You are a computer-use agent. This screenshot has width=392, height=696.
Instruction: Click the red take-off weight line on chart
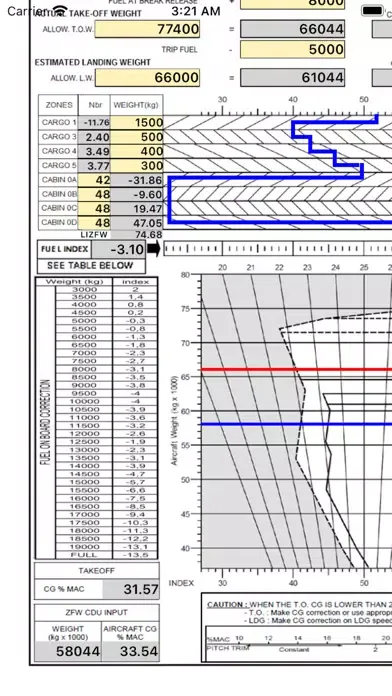[x=297, y=369]
